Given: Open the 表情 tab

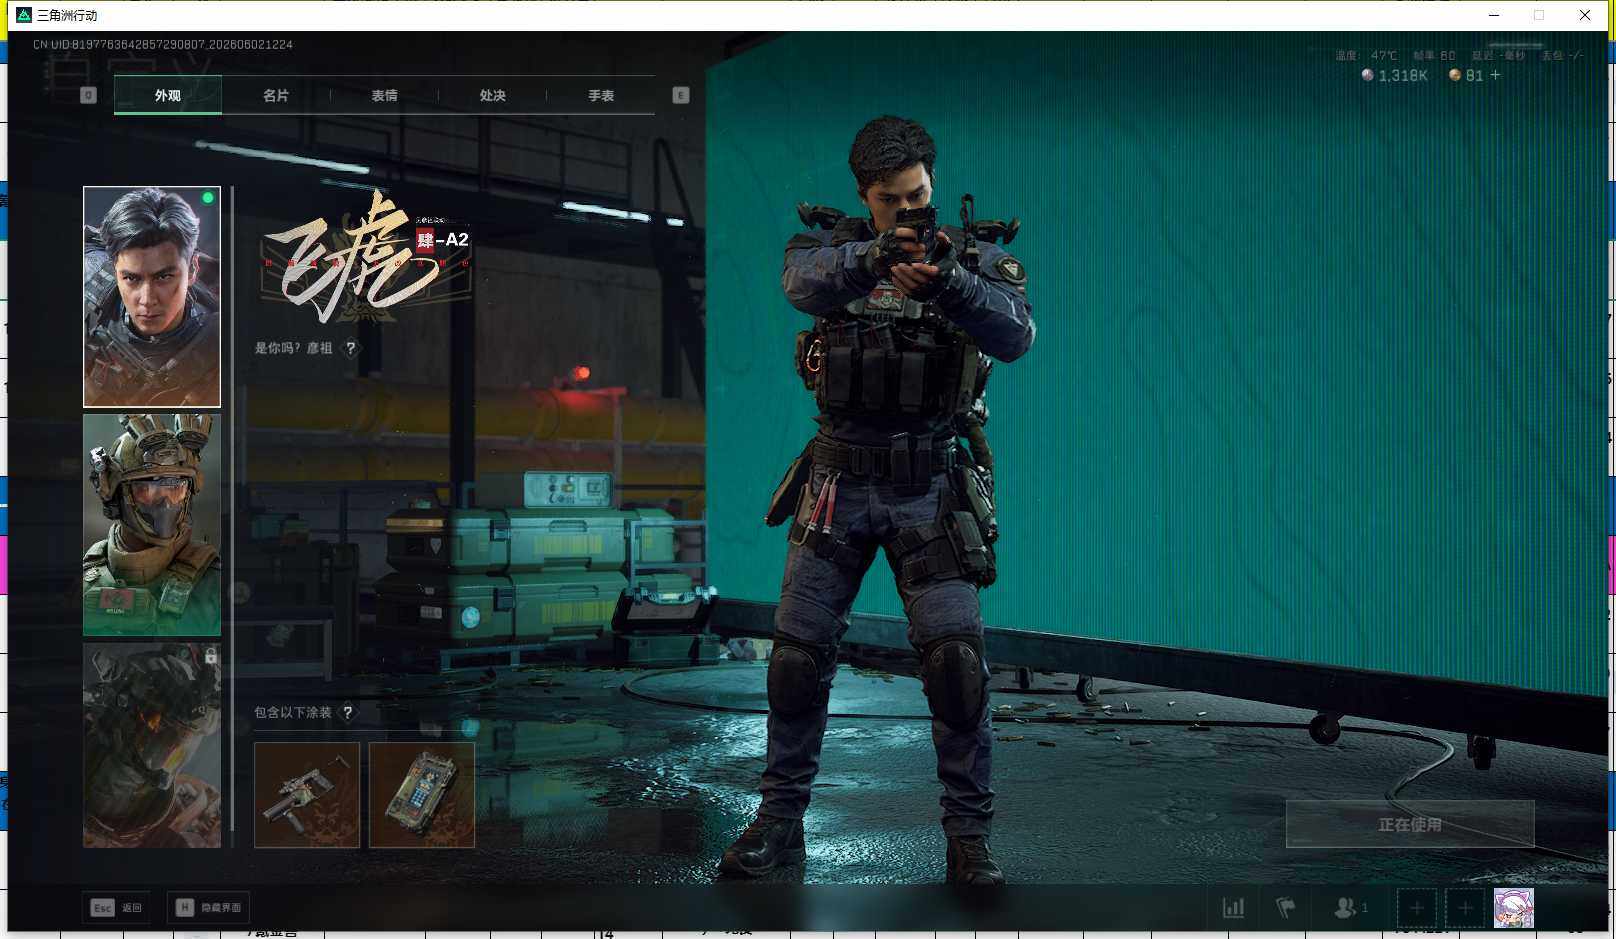Looking at the screenshot, I should 384,95.
